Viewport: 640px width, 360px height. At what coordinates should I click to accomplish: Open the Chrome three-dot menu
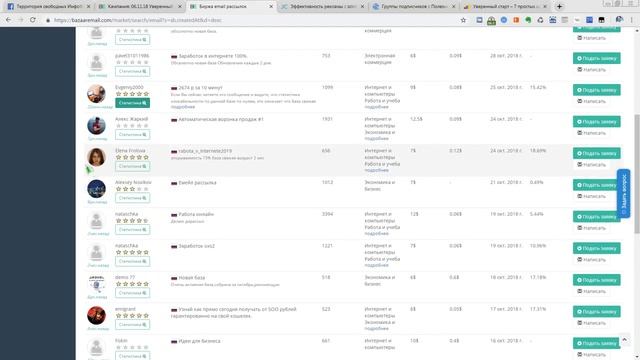click(x=632, y=20)
